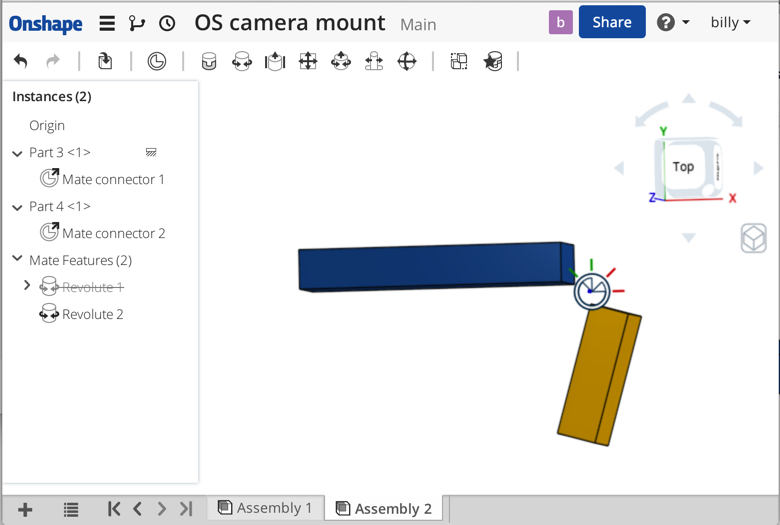
Task: Select the Fastened mate tool
Action: pos(209,62)
